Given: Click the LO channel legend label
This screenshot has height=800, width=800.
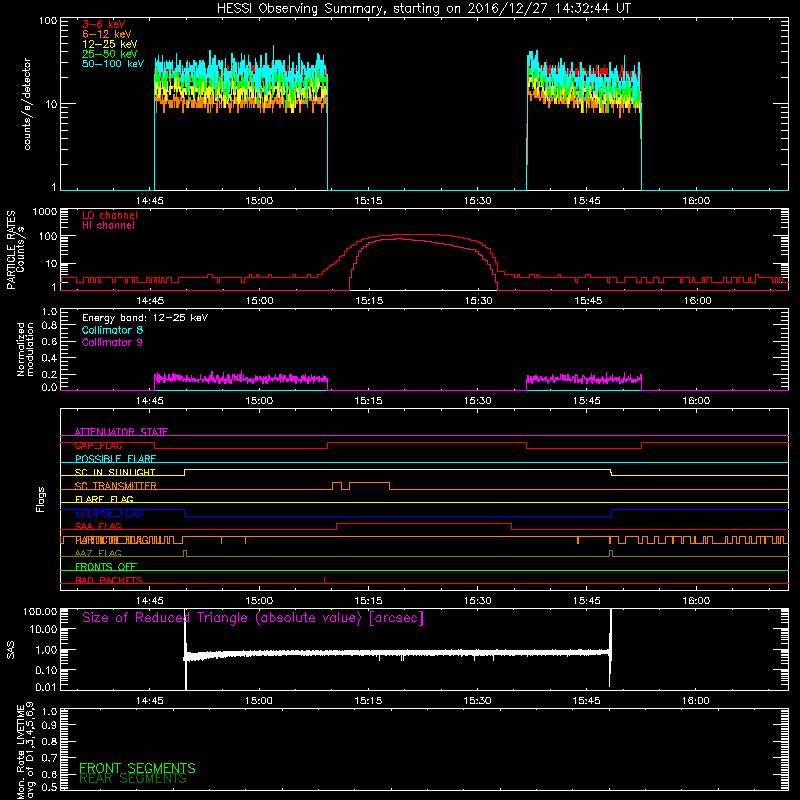Looking at the screenshot, I should pyautogui.click(x=110, y=216).
